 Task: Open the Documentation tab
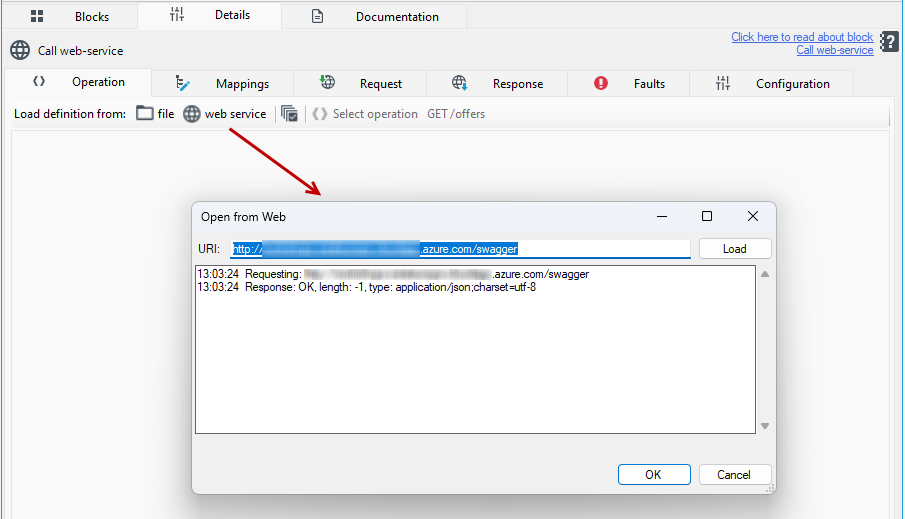pyautogui.click(x=374, y=16)
